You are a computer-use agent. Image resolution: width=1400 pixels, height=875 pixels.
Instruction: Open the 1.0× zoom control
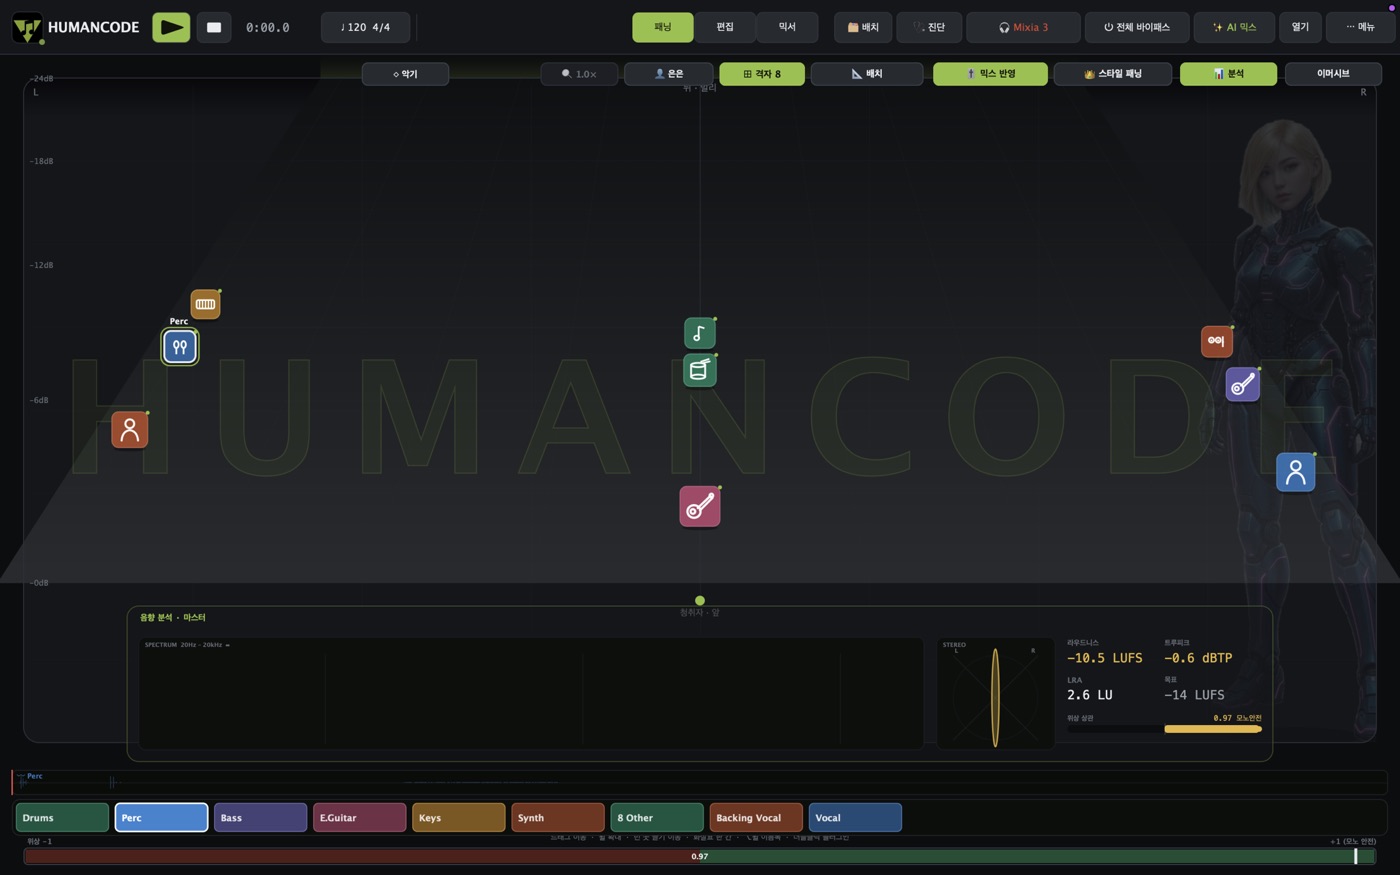click(x=579, y=74)
